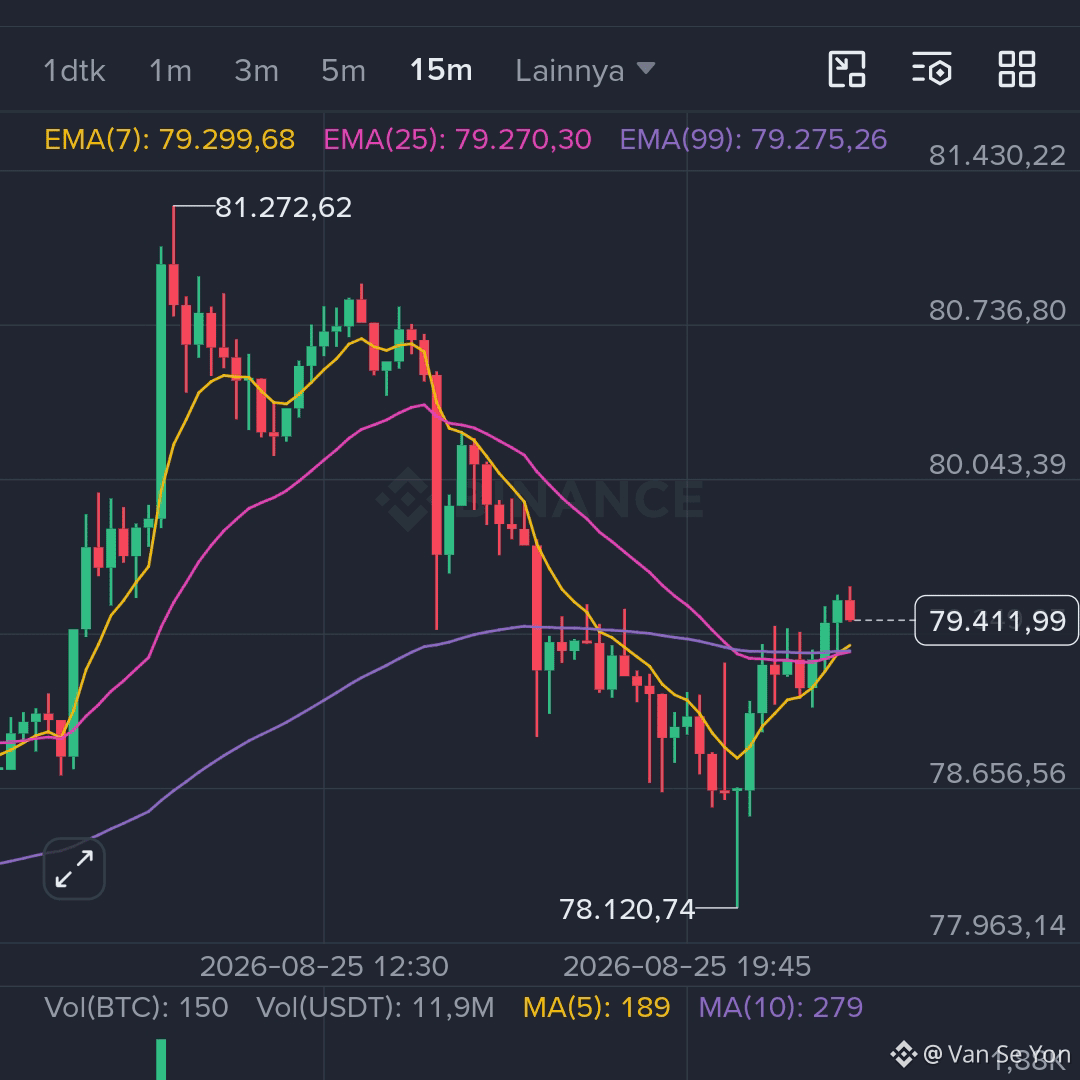Click the Binance logo beside Van Se Yon
The width and height of the screenshot is (1080, 1080).
pyautogui.click(x=903, y=1054)
